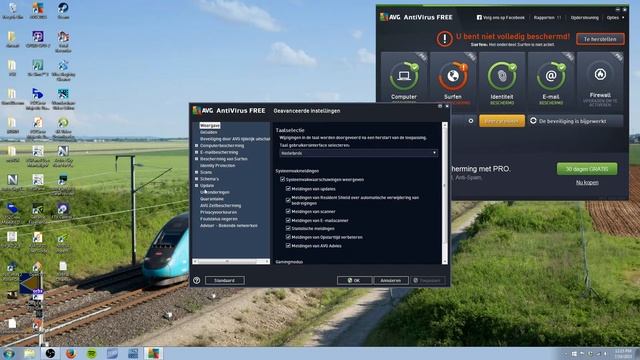The image size is (640, 360).
Task: Launch Firefox from the taskbar
Action: 71,353
